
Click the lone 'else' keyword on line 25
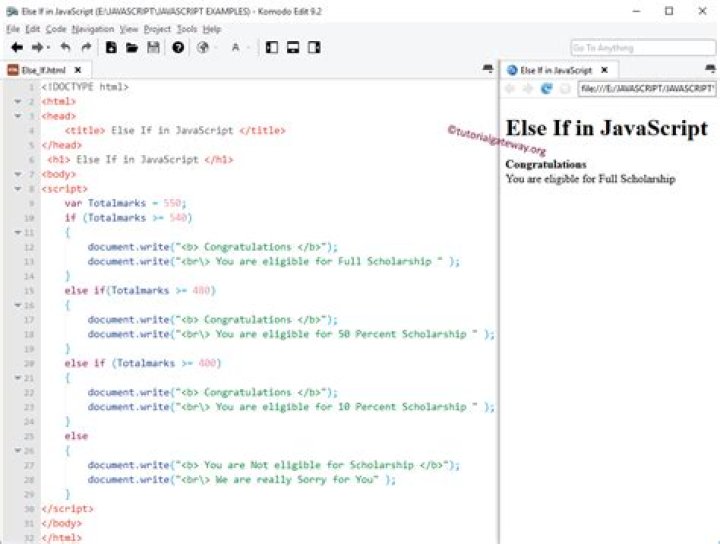pyautogui.click(x=76, y=436)
